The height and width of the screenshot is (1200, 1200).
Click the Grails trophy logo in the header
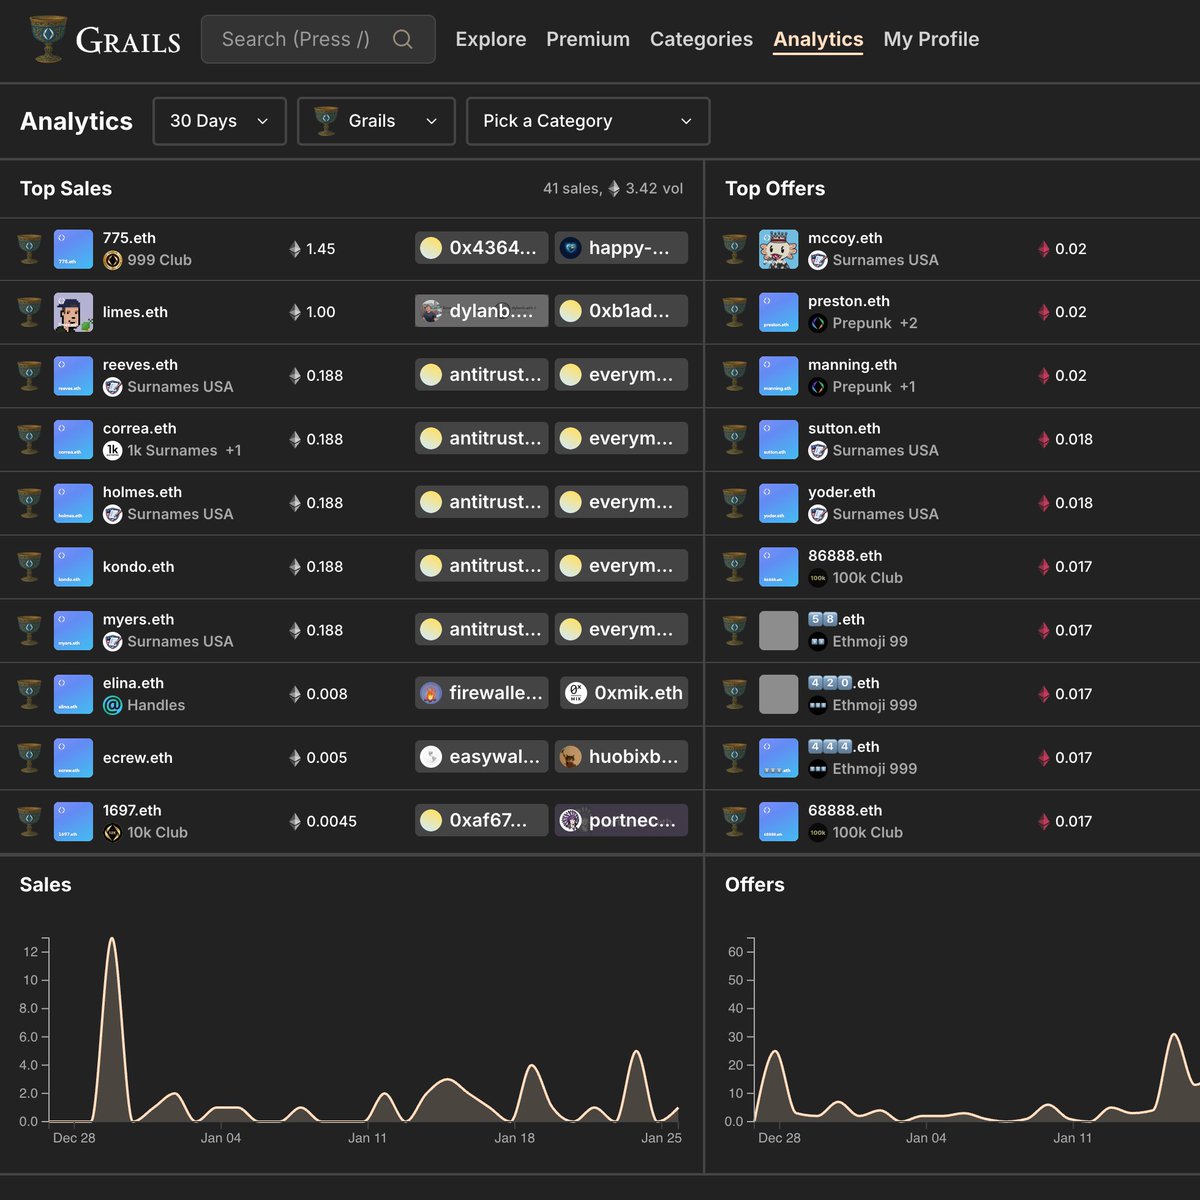48,38
